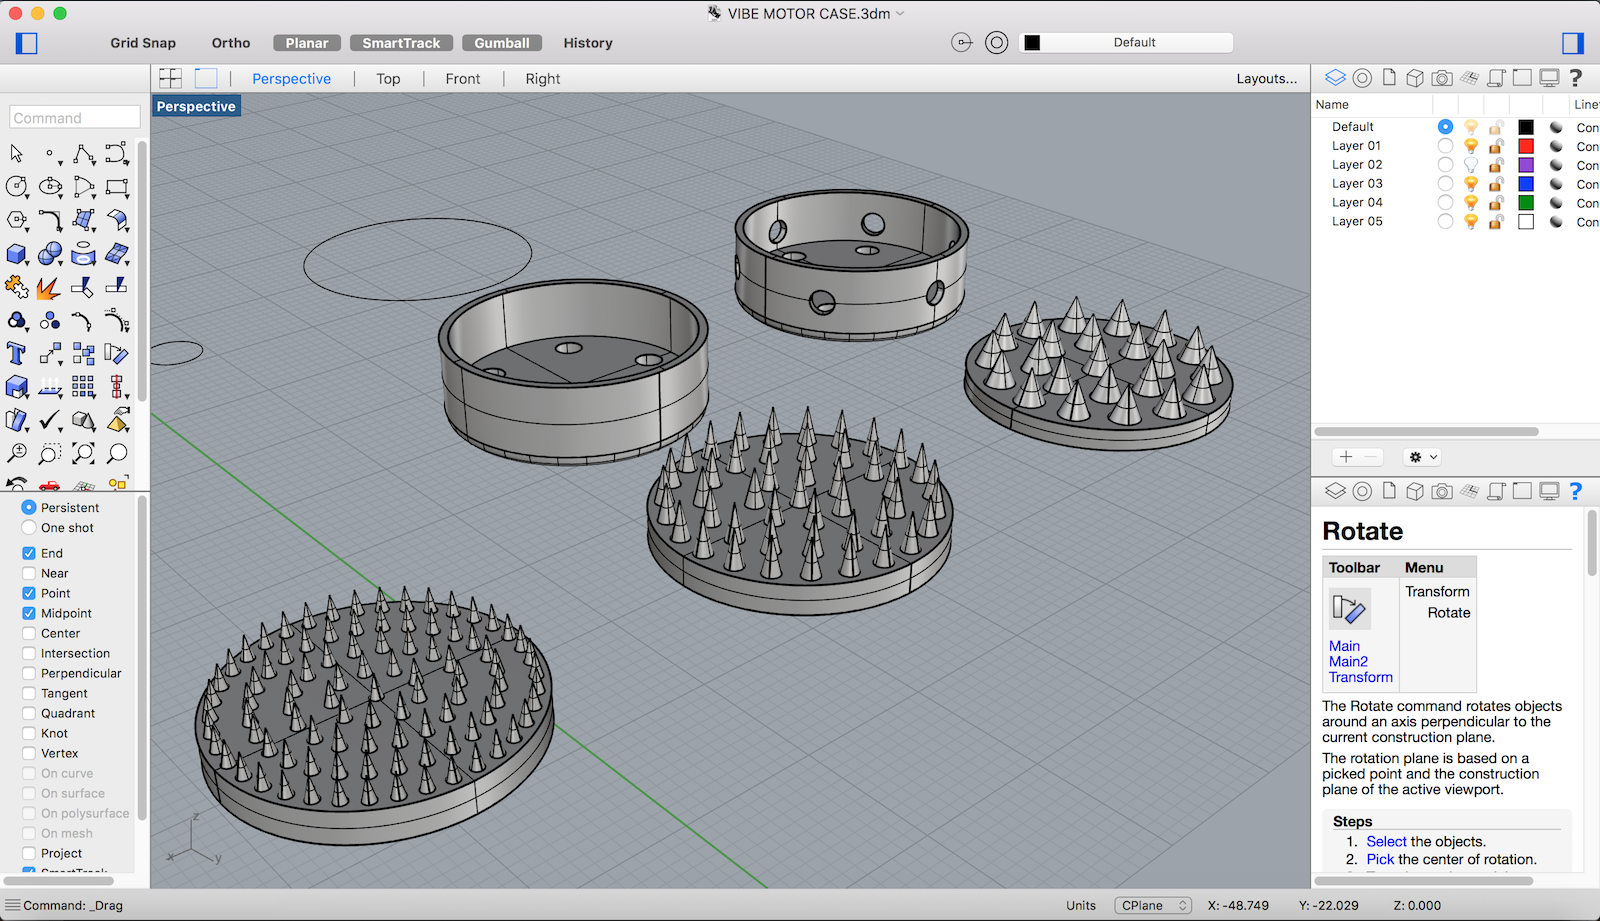Toggle the lock of Layer 03
The height and width of the screenshot is (921, 1600).
tap(1496, 184)
